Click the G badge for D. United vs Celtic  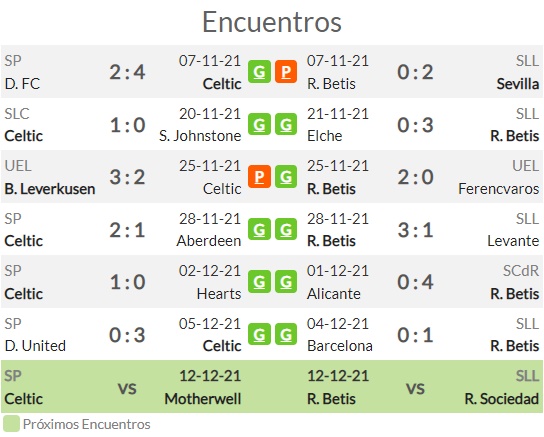[259, 335]
